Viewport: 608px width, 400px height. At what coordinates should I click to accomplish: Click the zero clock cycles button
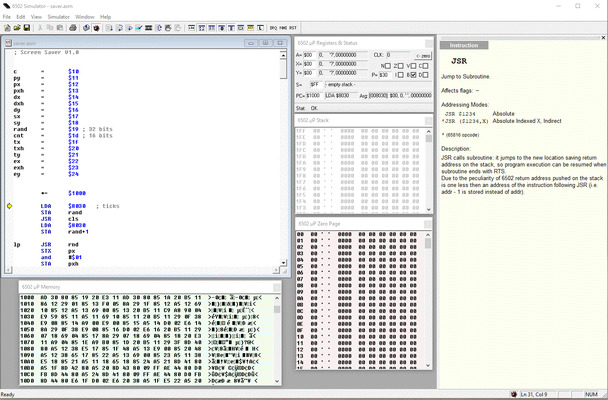[423, 55]
